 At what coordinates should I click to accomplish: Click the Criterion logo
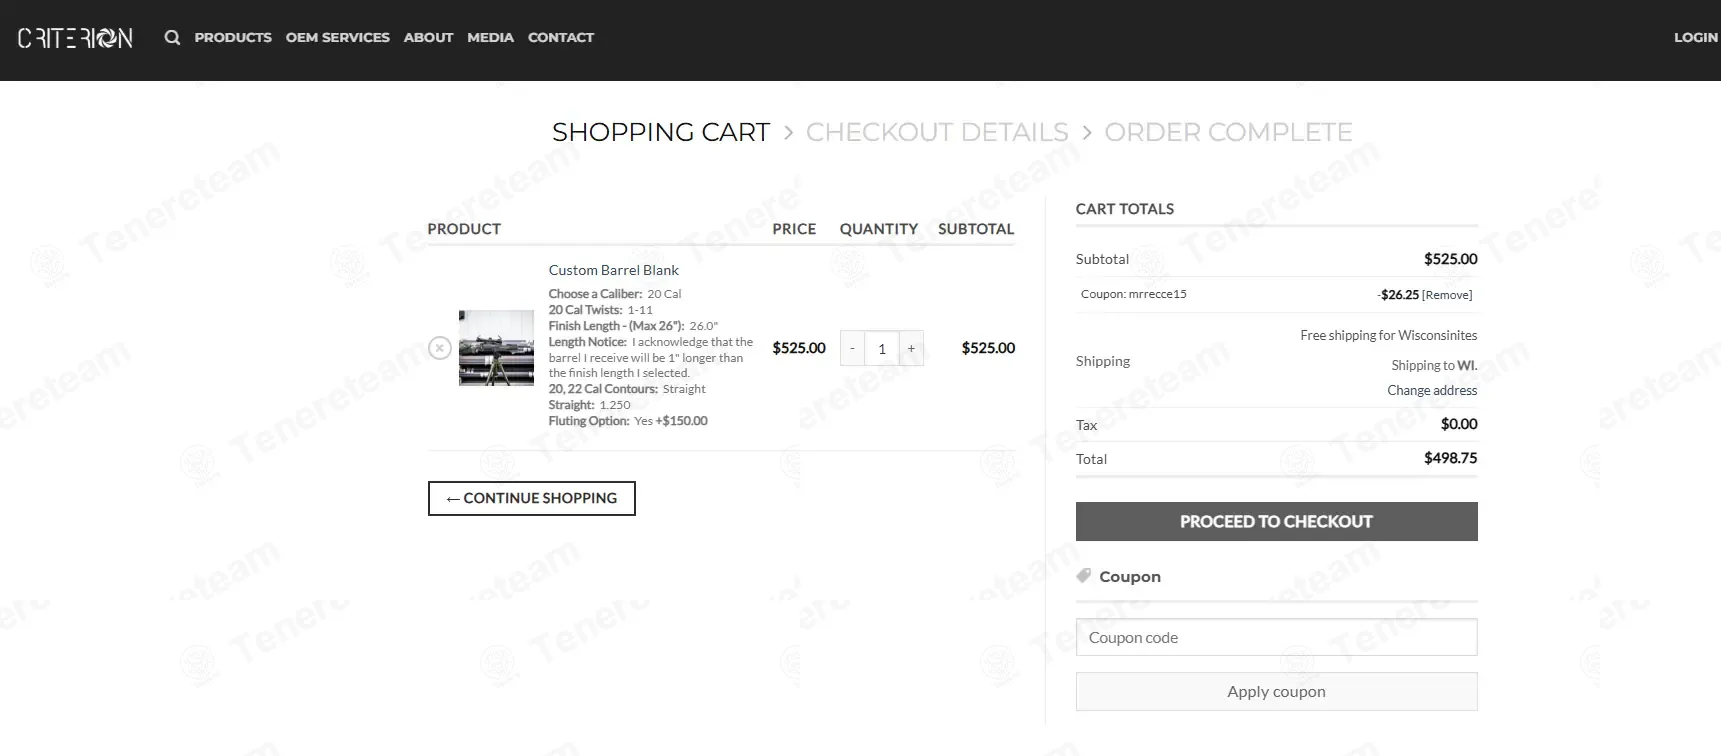pyautogui.click(x=75, y=38)
